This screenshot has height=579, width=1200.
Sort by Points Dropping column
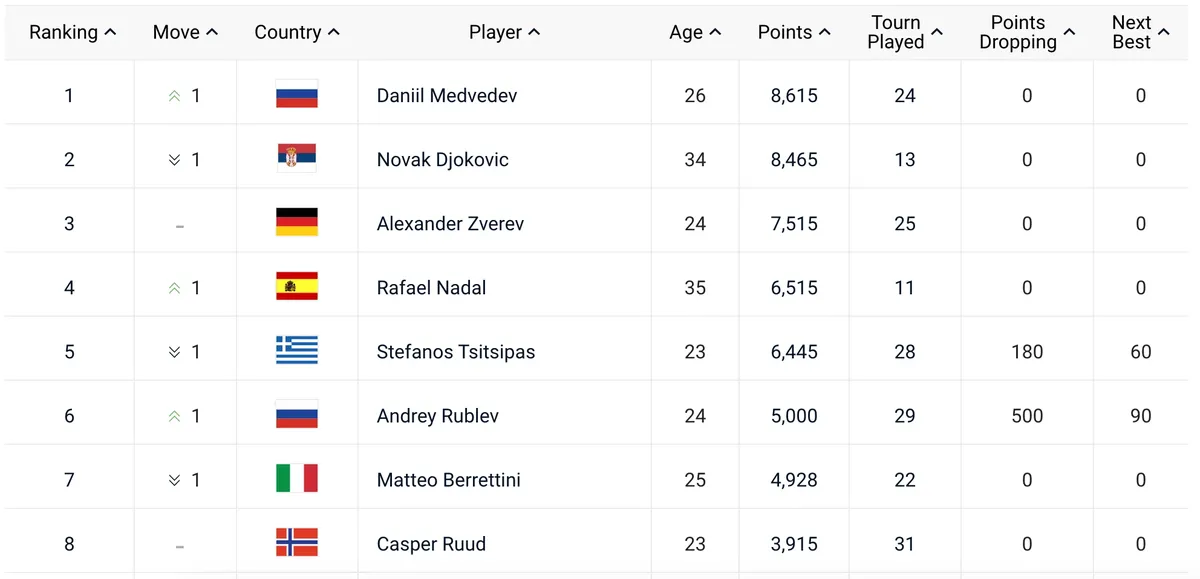[1027, 32]
